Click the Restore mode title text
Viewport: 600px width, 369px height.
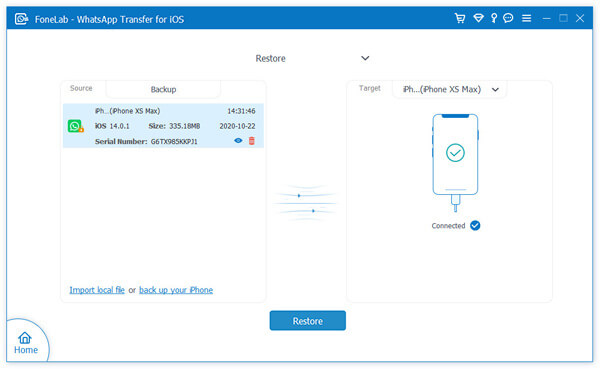click(x=271, y=59)
